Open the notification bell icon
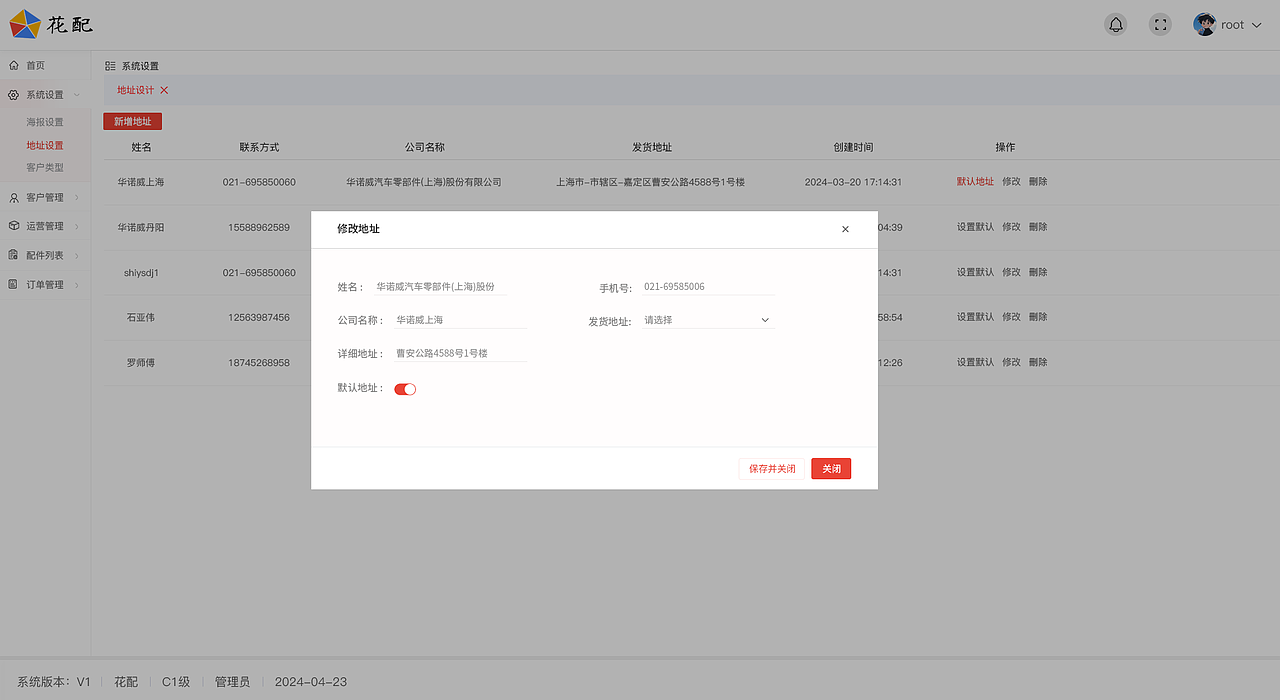Screen dimensions: 1280x700 click(1115, 24)
